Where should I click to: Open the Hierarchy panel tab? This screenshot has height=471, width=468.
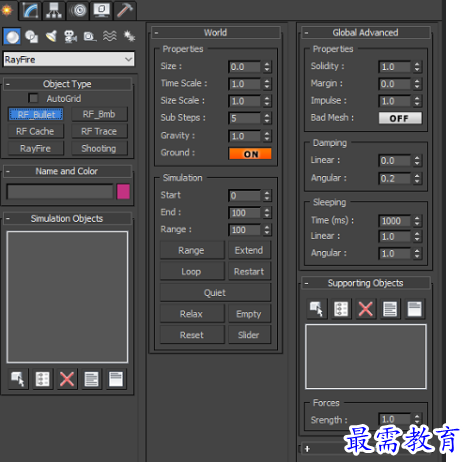coord(54,10)
